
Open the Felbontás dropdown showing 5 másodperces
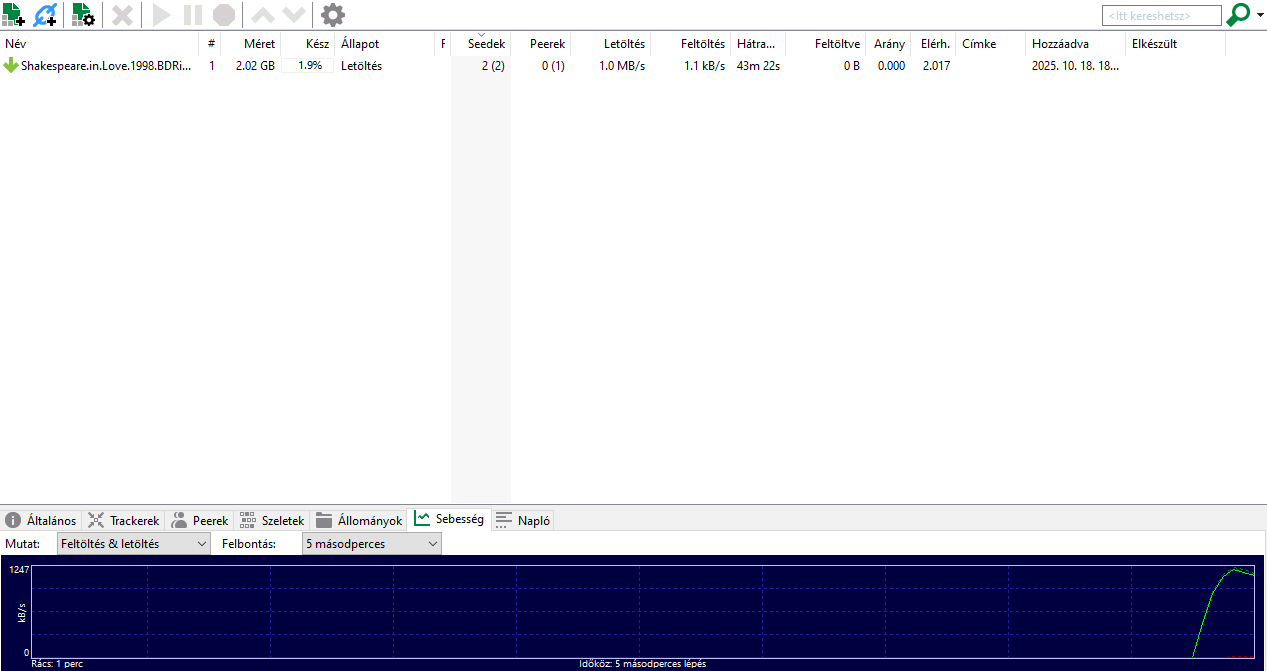371,544
